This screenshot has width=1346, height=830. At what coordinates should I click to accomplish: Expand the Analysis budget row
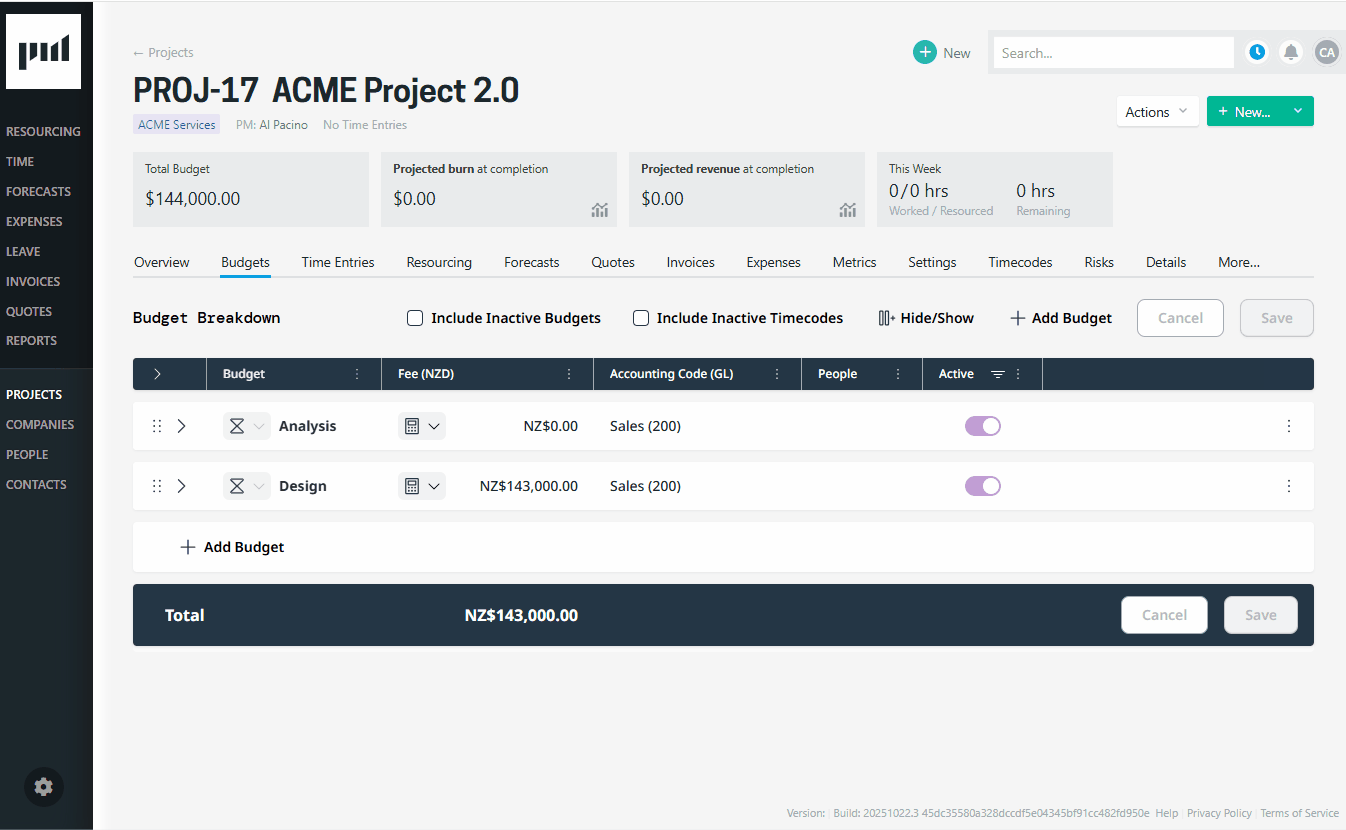click(181, 426)
